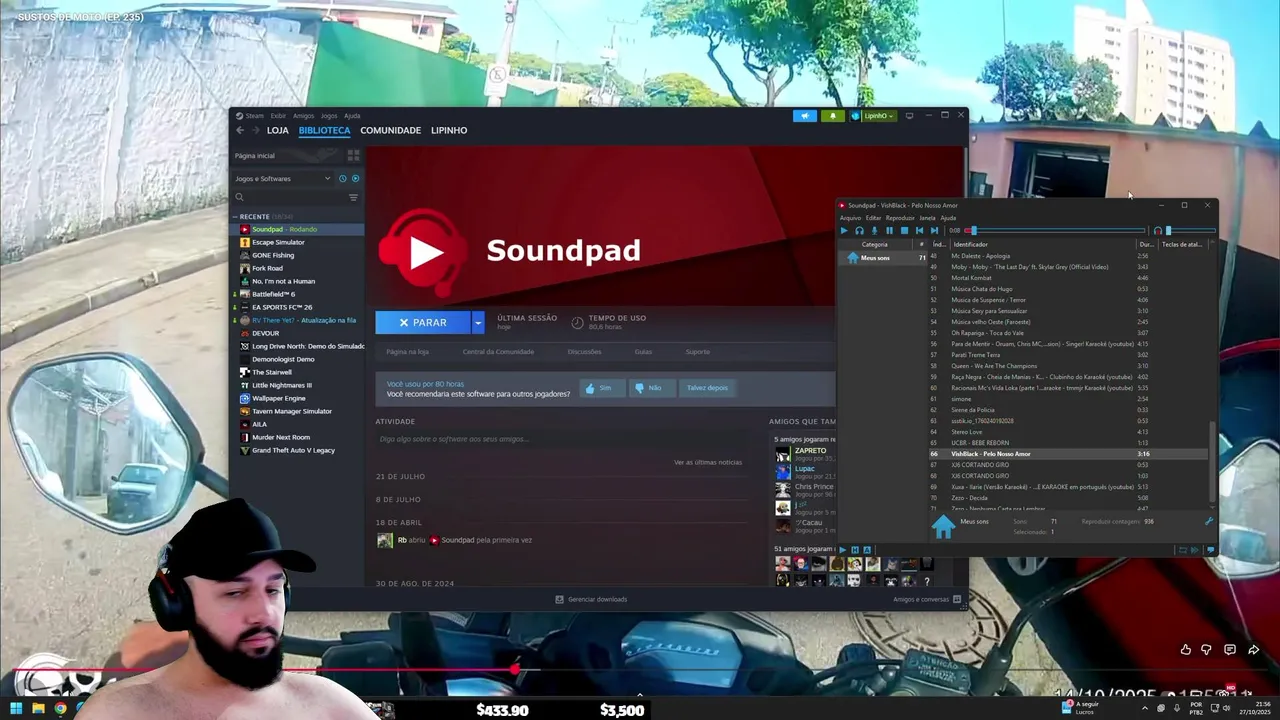Open the Ajuda menu in Soundpad
This screenshot has height=720, width=1280.
(x=948, y=218)
